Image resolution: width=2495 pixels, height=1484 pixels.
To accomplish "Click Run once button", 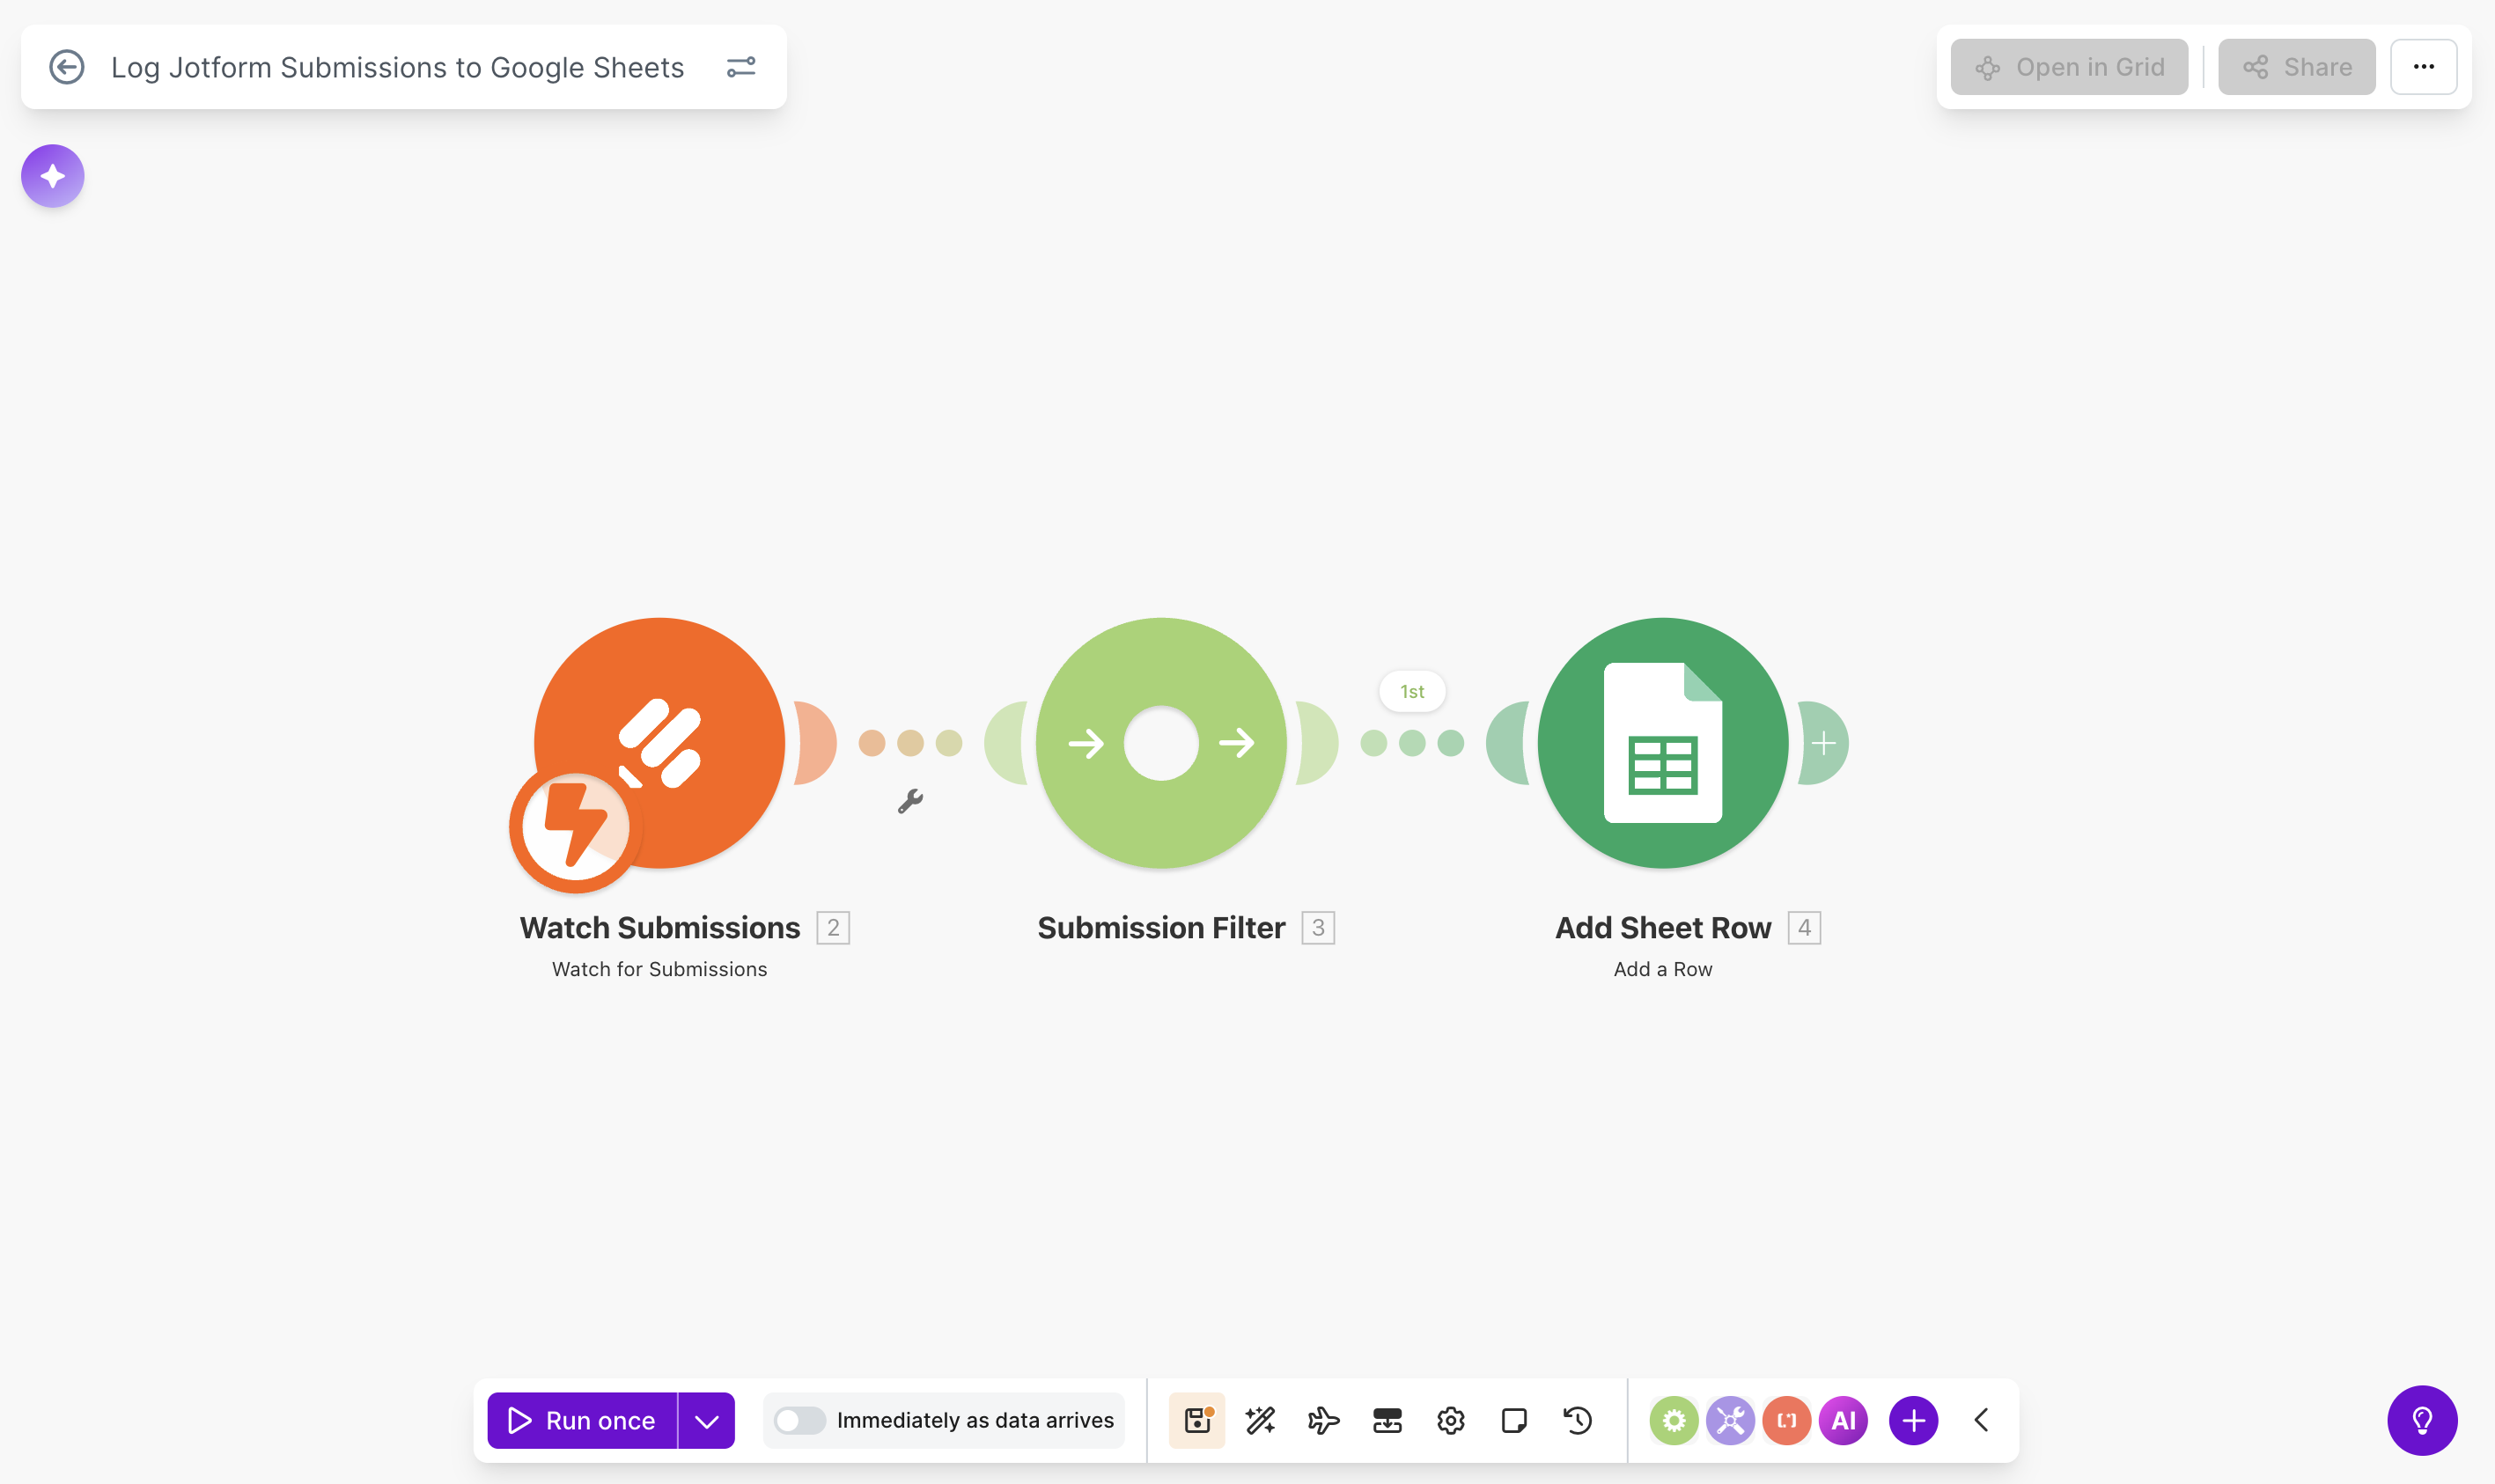I will coord(582,1420).
